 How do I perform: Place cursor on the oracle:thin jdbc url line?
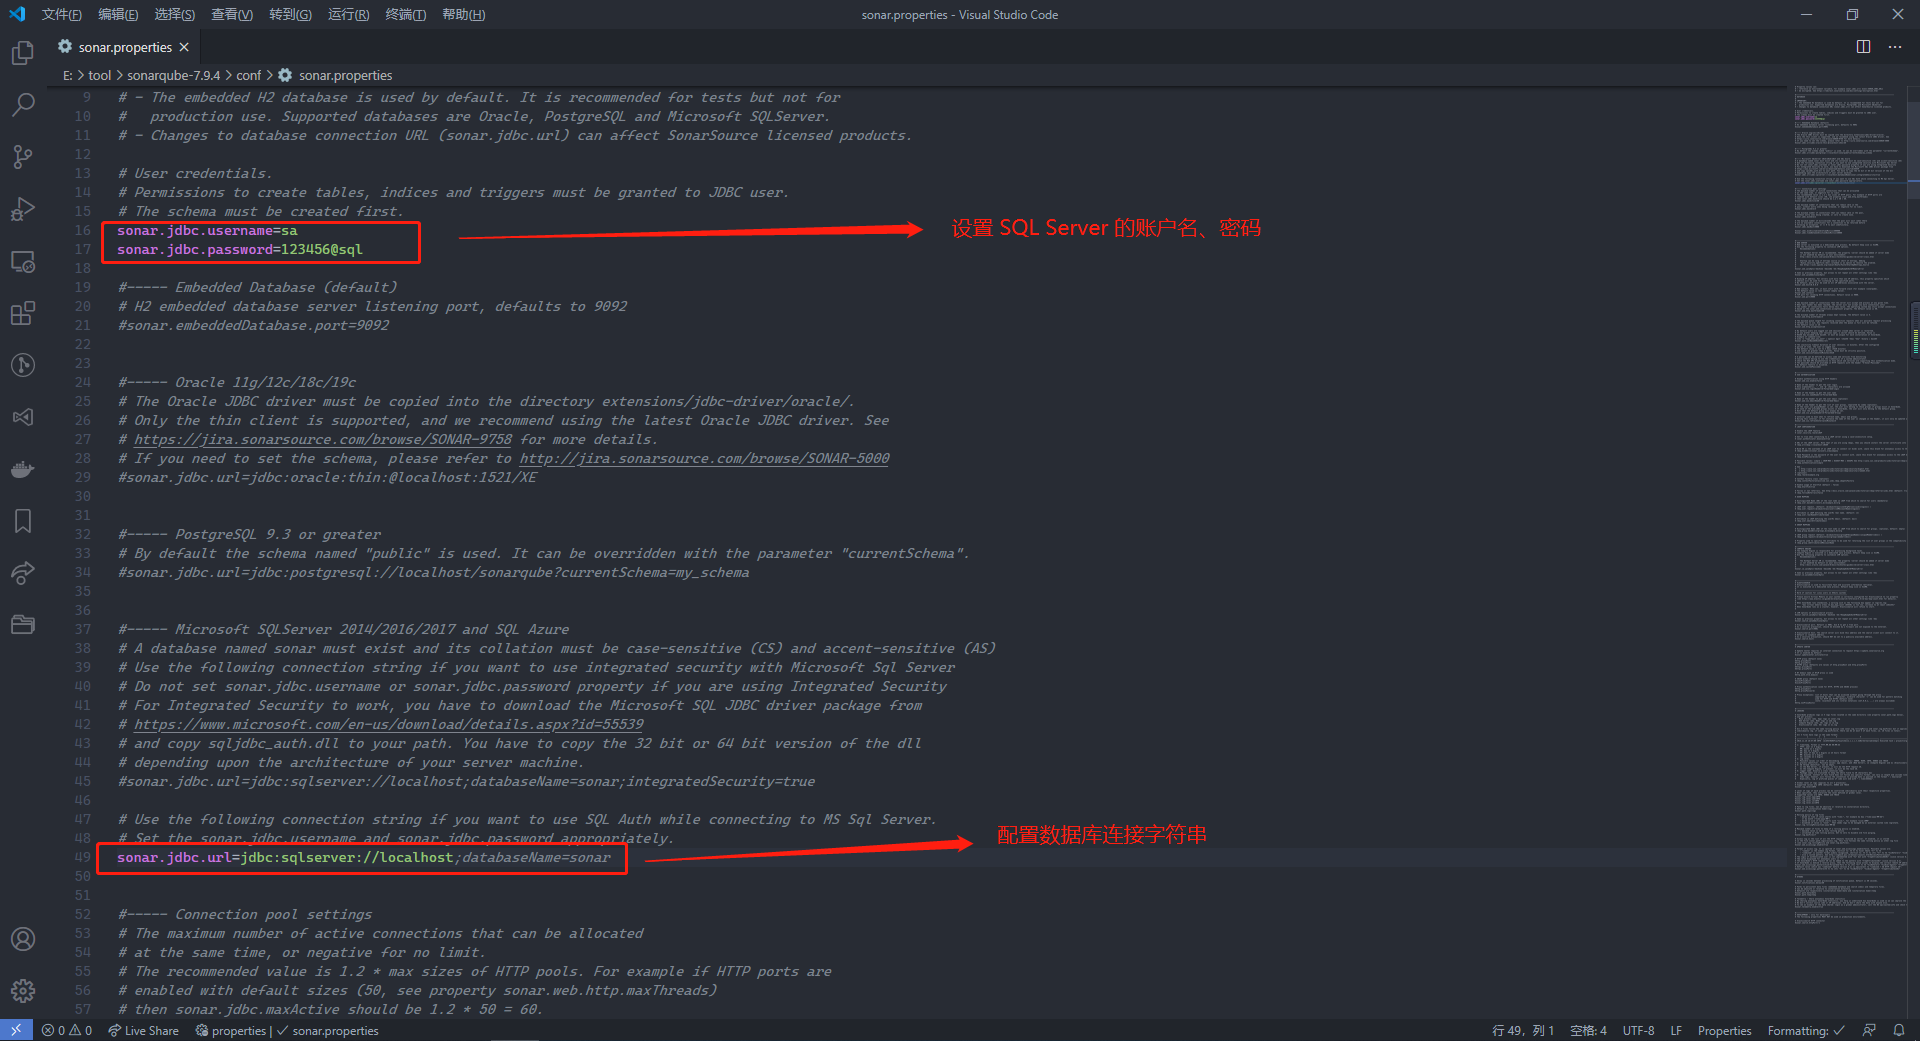pyautogui.click(x=327, y=477)
